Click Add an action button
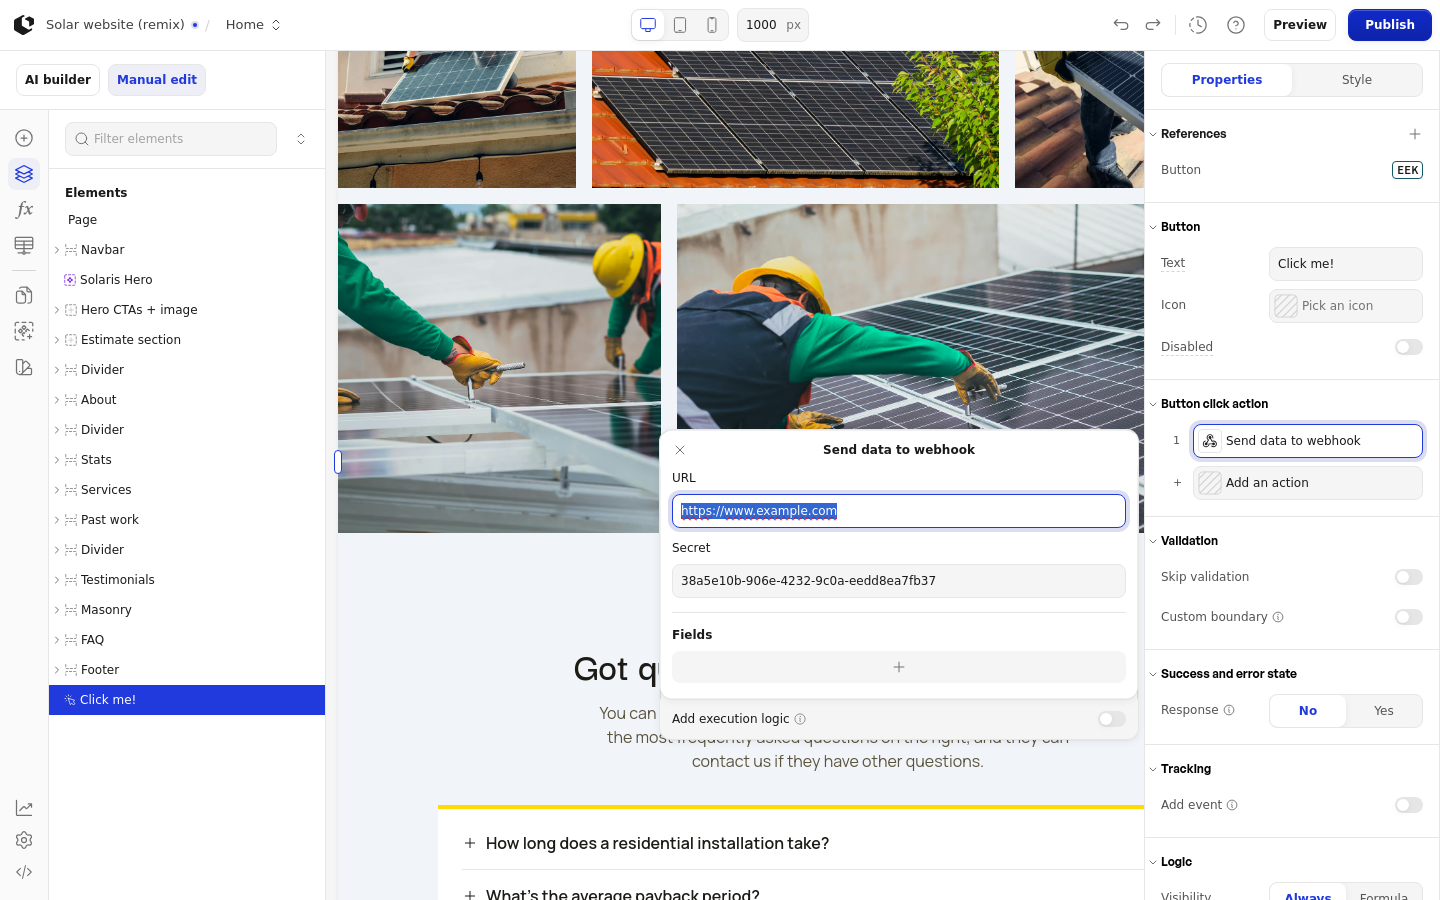The width and height of the screenshot is (1440, 900). click(1308, 483)
